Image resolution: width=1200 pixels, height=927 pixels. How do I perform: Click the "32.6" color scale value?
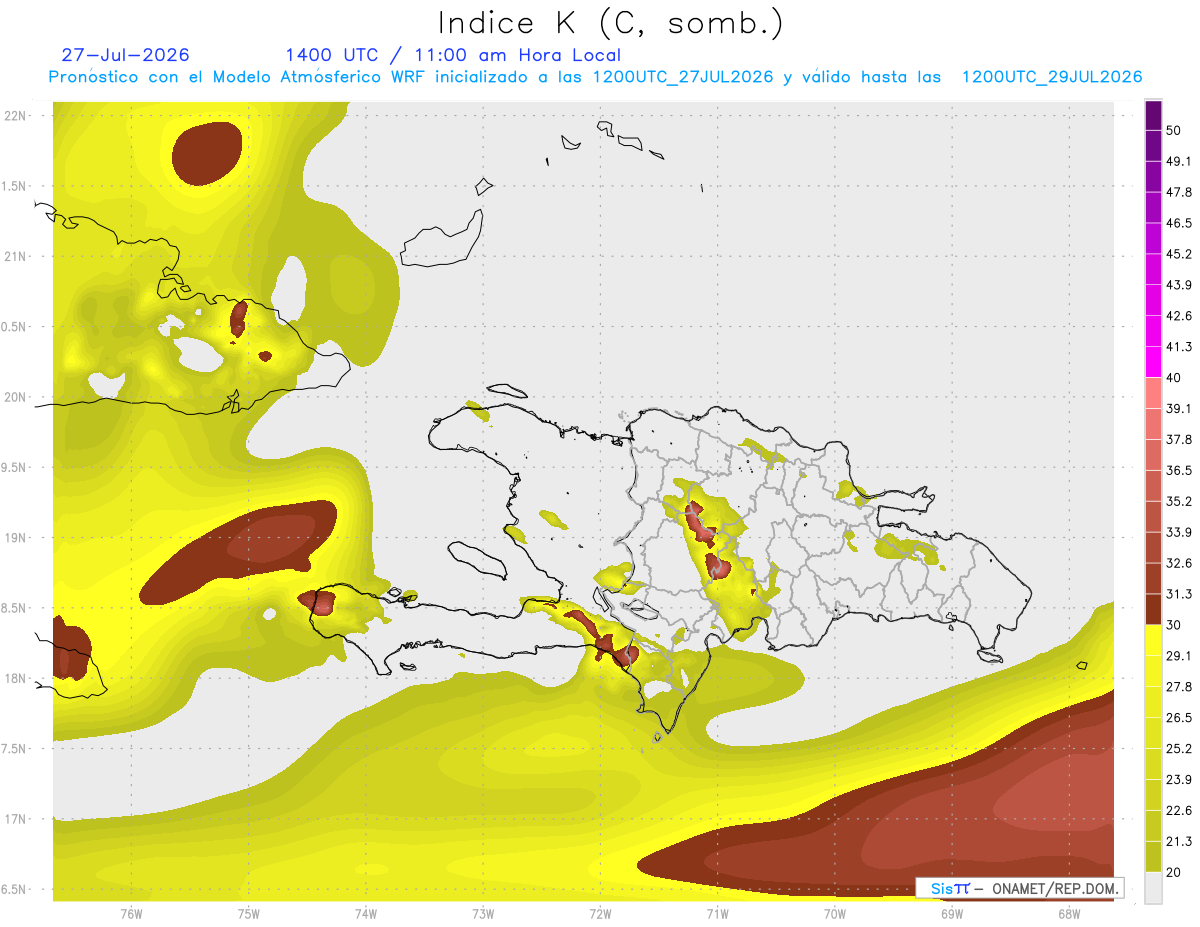pyautogui.click(x=1179, y=563)
